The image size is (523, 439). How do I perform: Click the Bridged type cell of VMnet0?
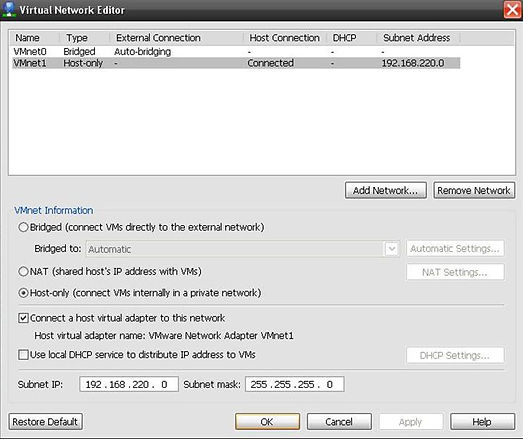click(79, 52)
